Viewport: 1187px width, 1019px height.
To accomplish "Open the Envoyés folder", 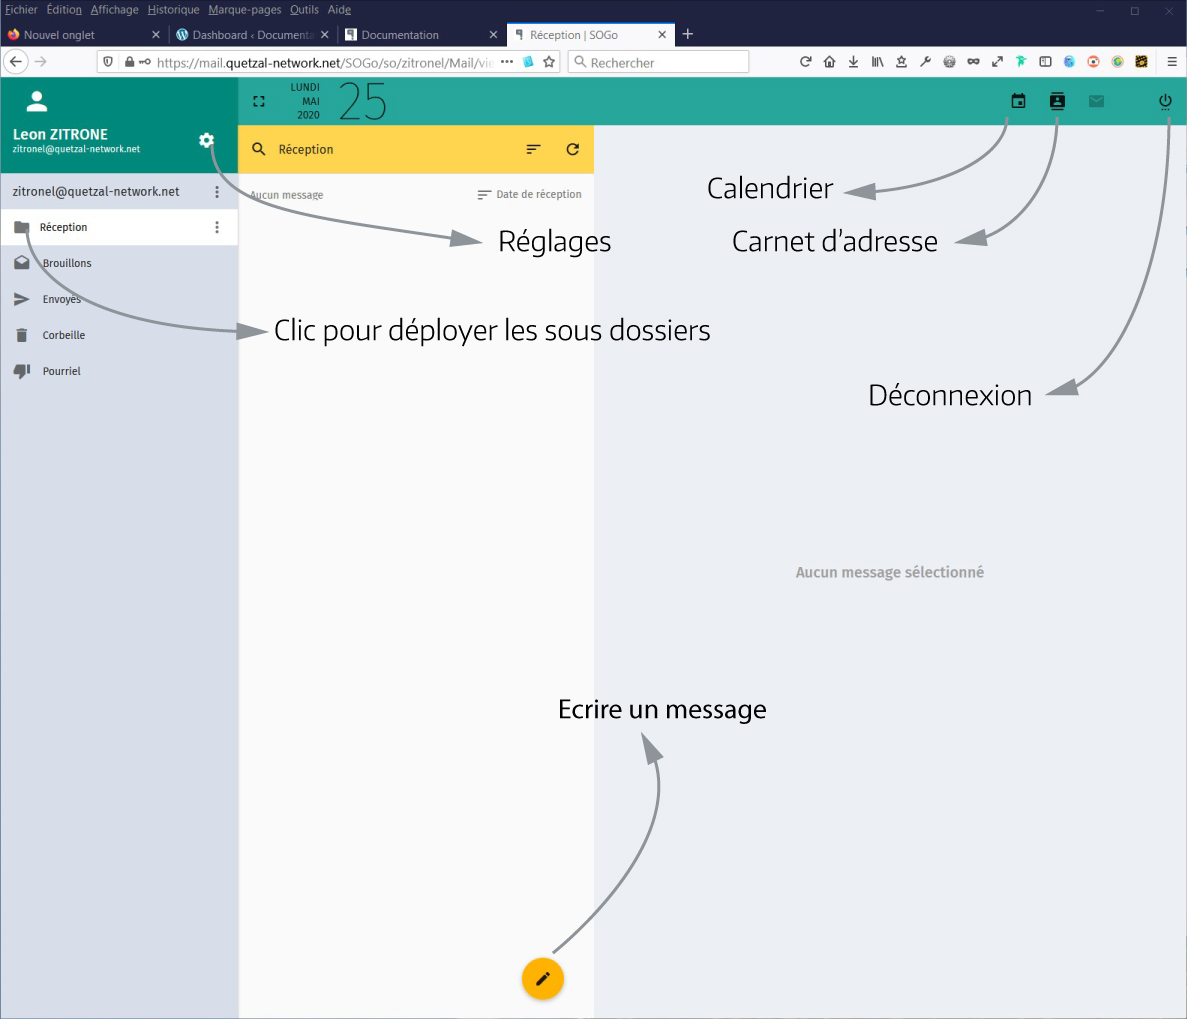I will pyautogui.click(x=61, y=299).
